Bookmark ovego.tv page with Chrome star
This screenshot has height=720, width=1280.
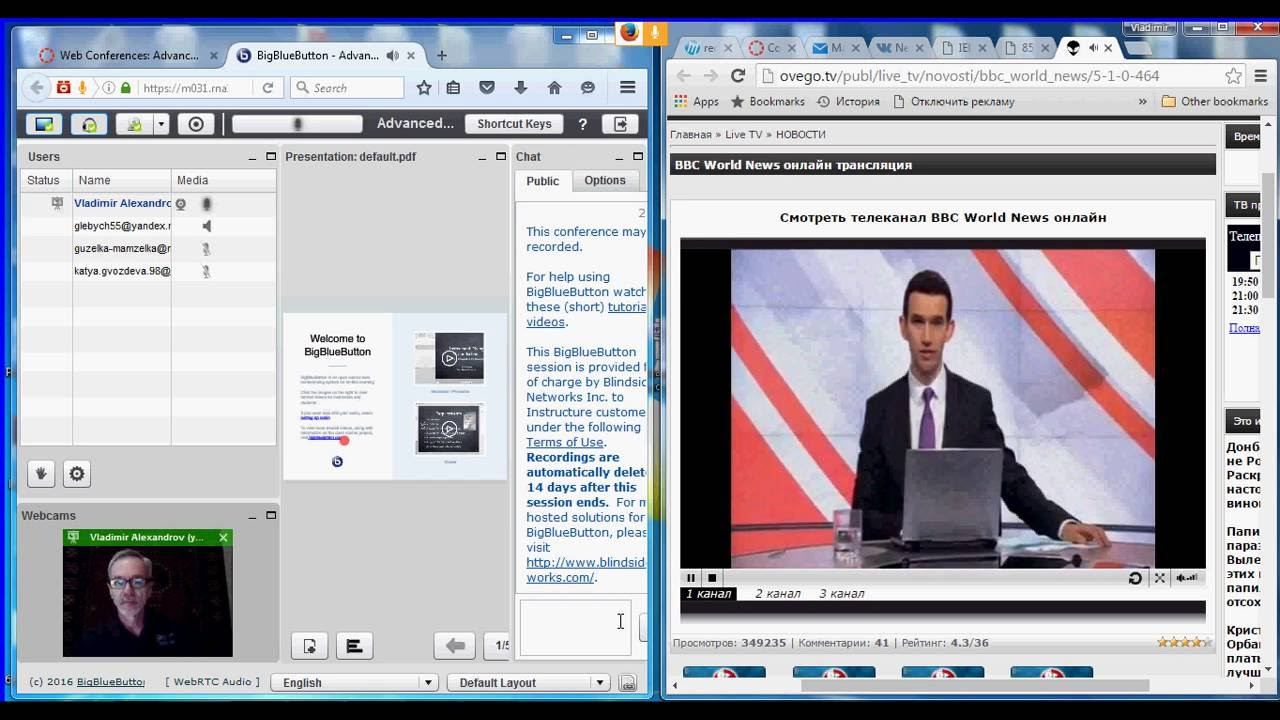pyautogui.click(x=1234, y=76)
